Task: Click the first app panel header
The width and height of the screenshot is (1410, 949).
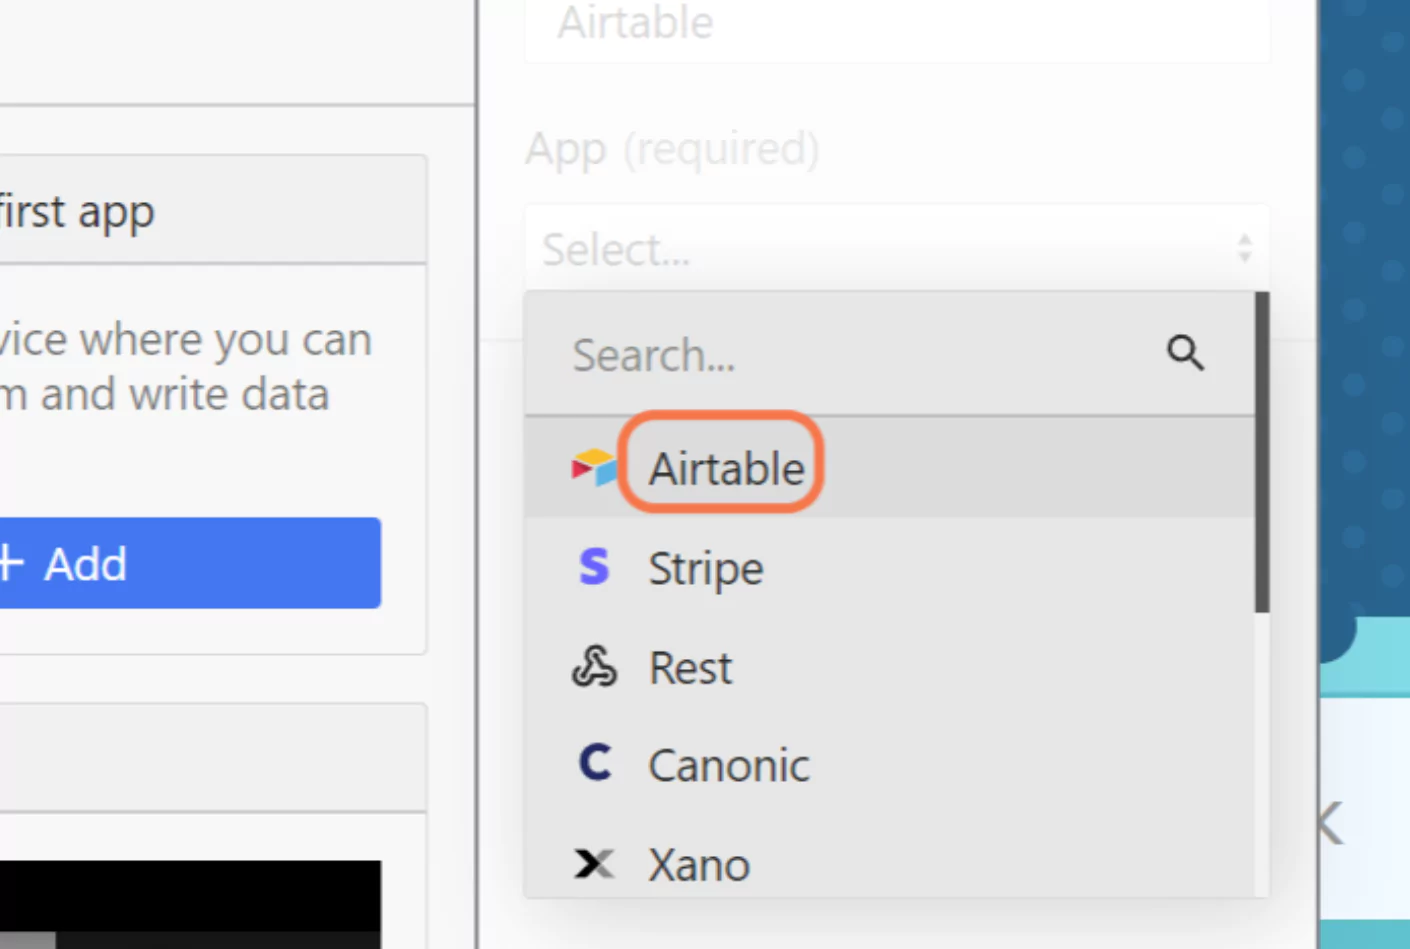Action: click(213, 210)
